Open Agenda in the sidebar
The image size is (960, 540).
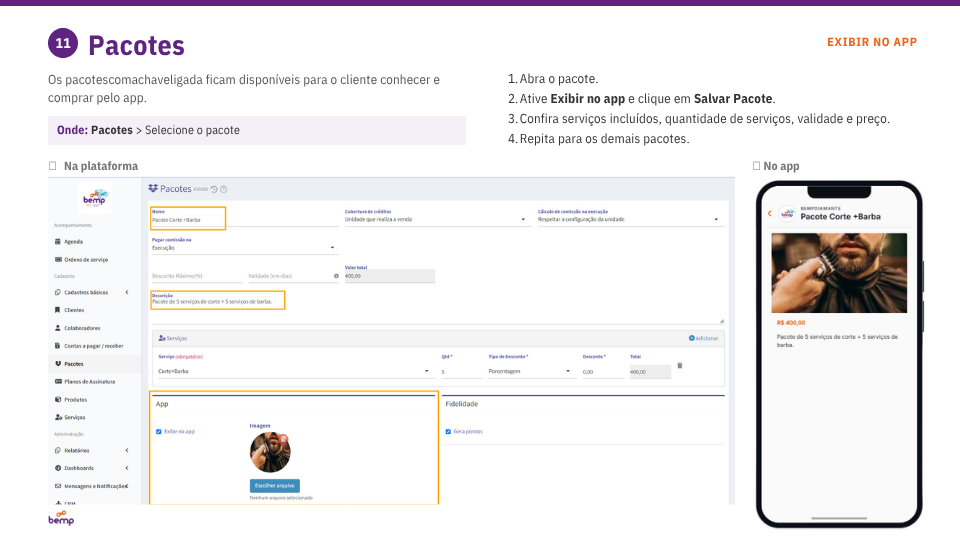coord(73,242)
